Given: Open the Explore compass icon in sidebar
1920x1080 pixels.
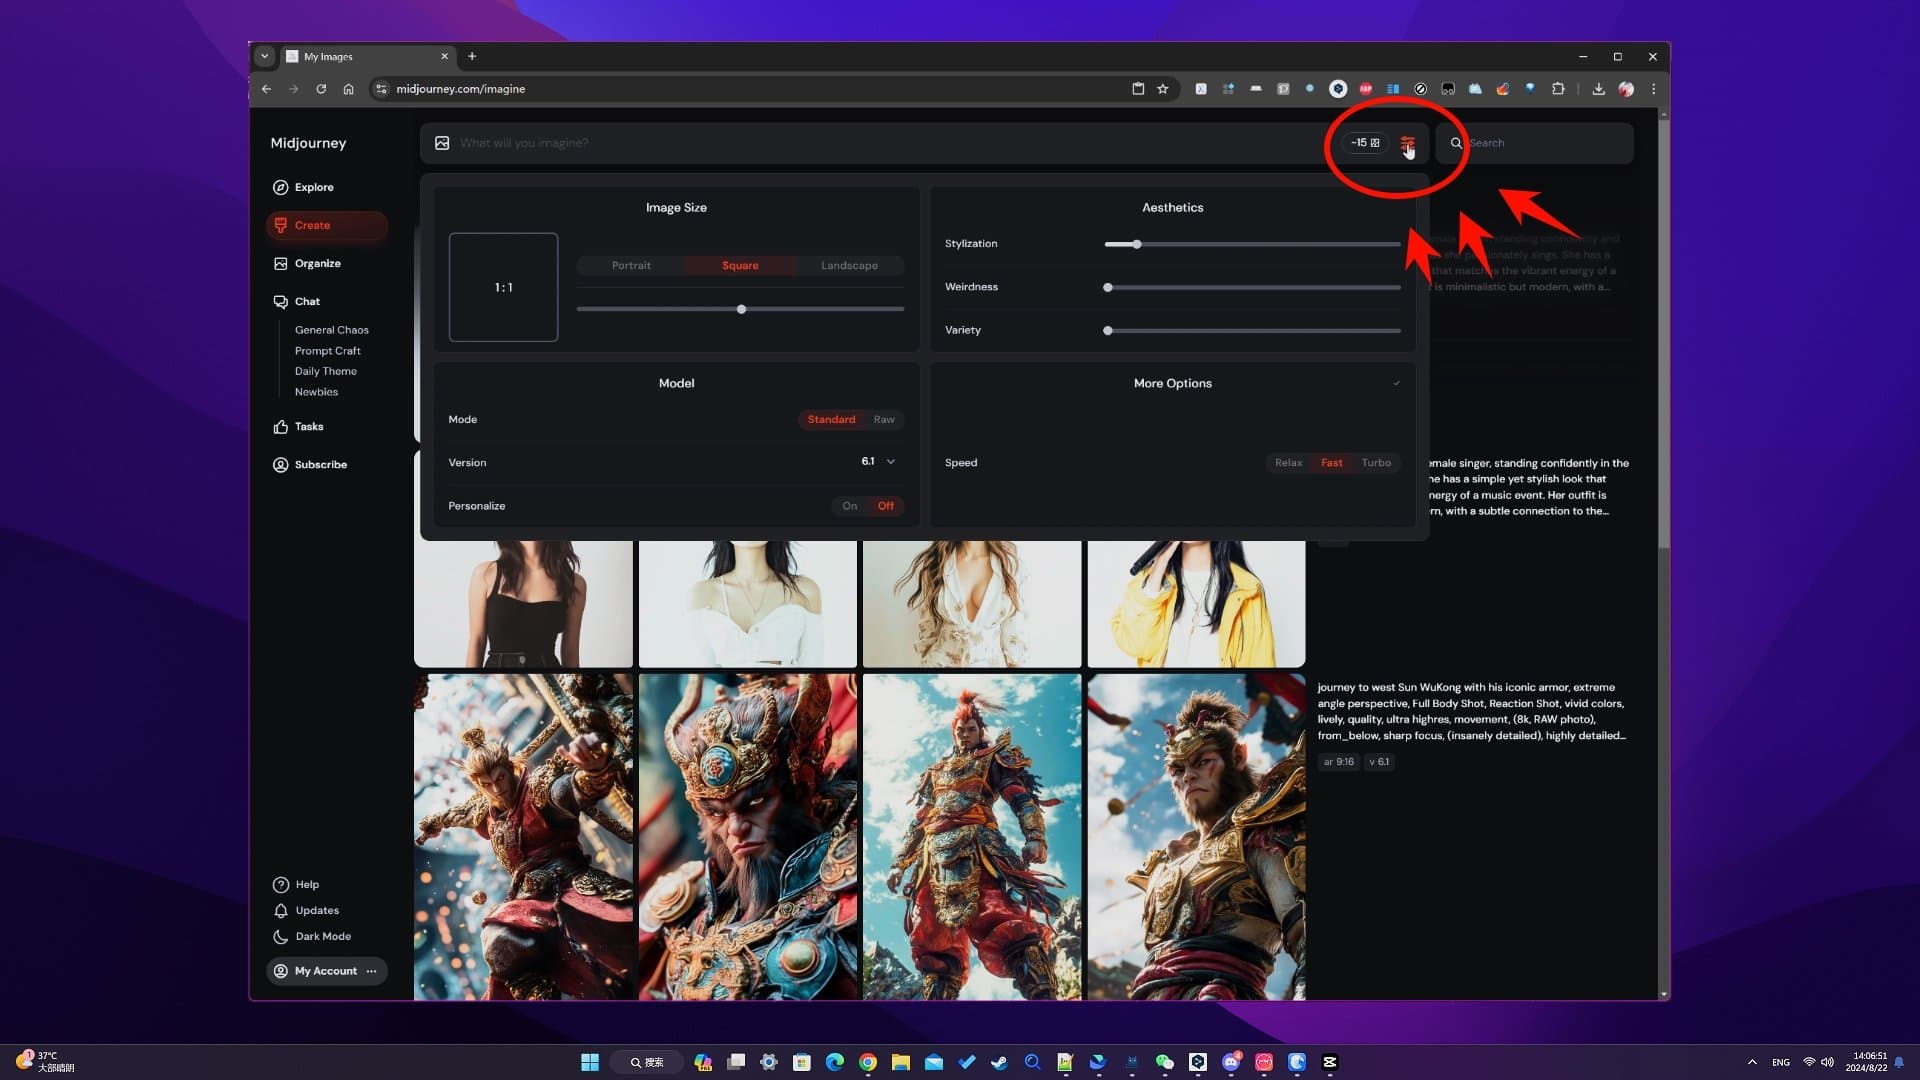Looking at the screenshot, I should (x=281, y=187).
